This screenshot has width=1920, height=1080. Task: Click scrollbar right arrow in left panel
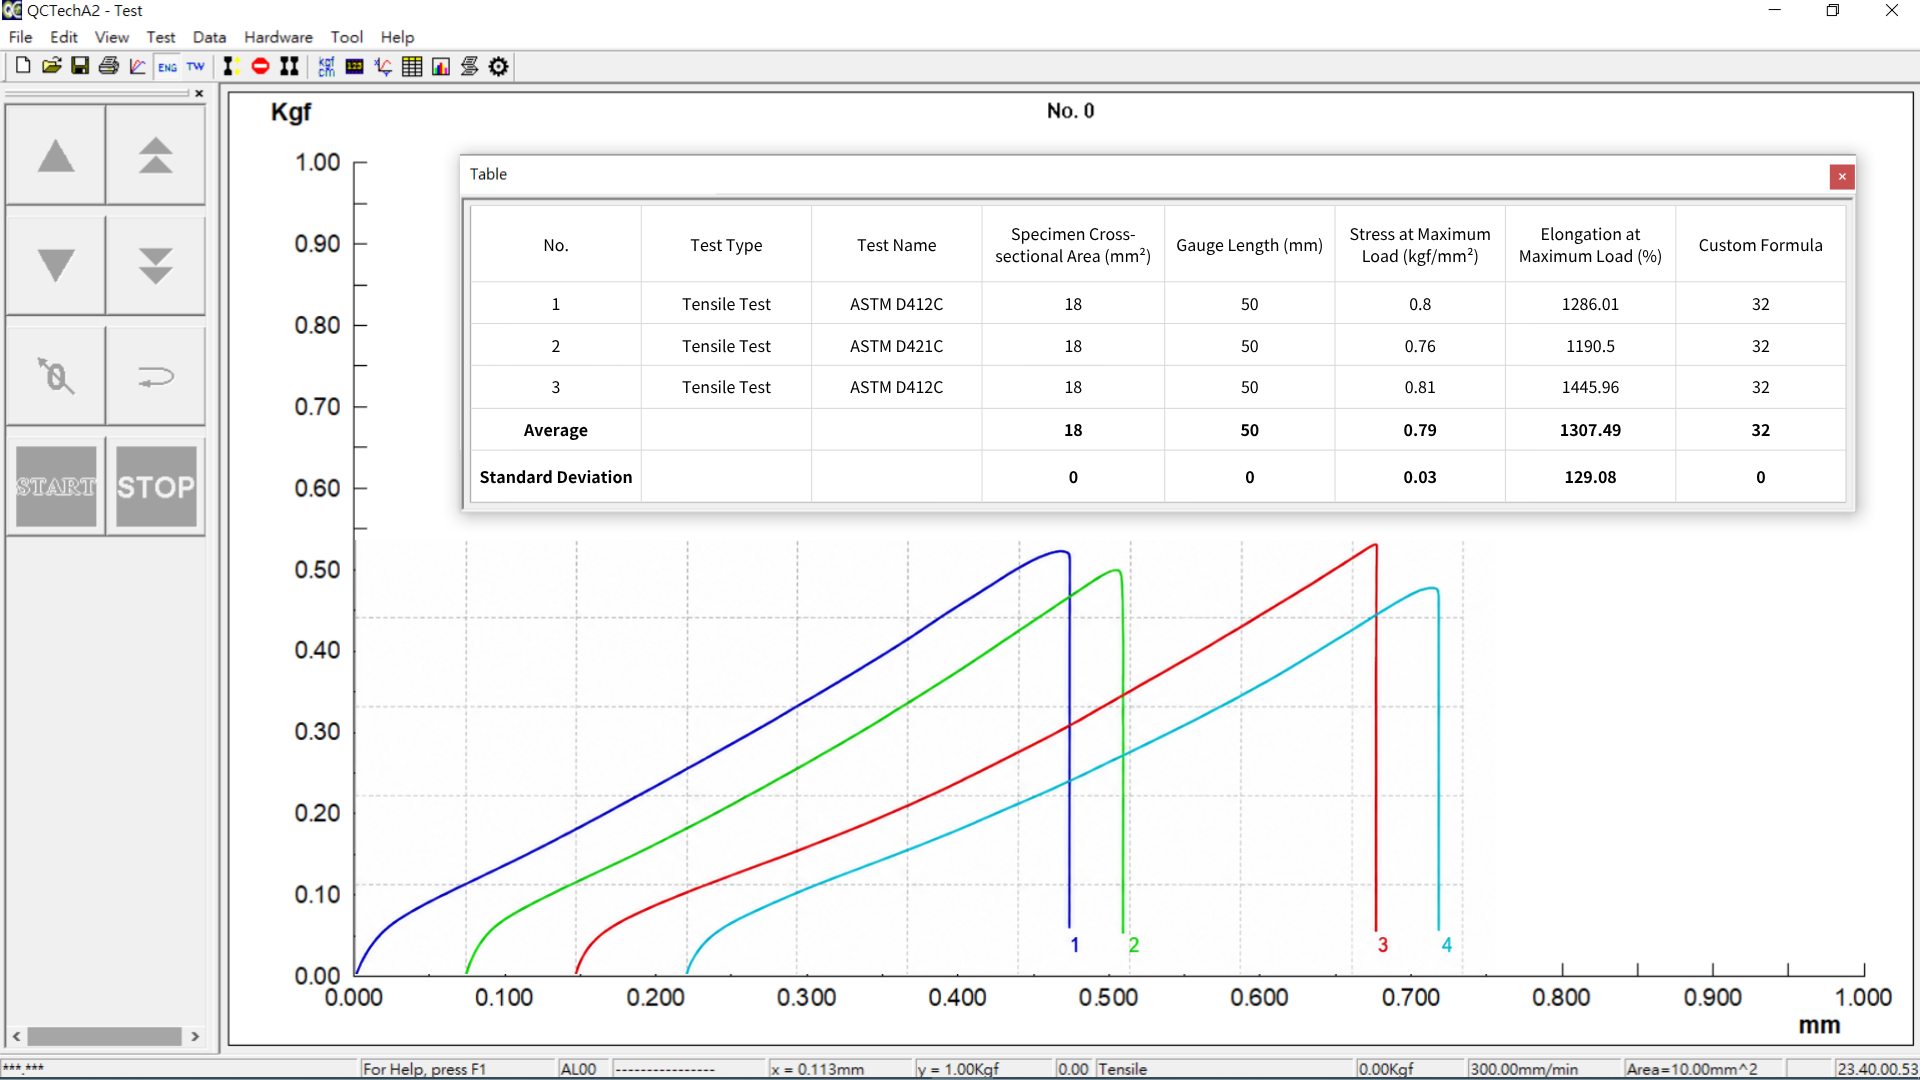coord(195,1036)
